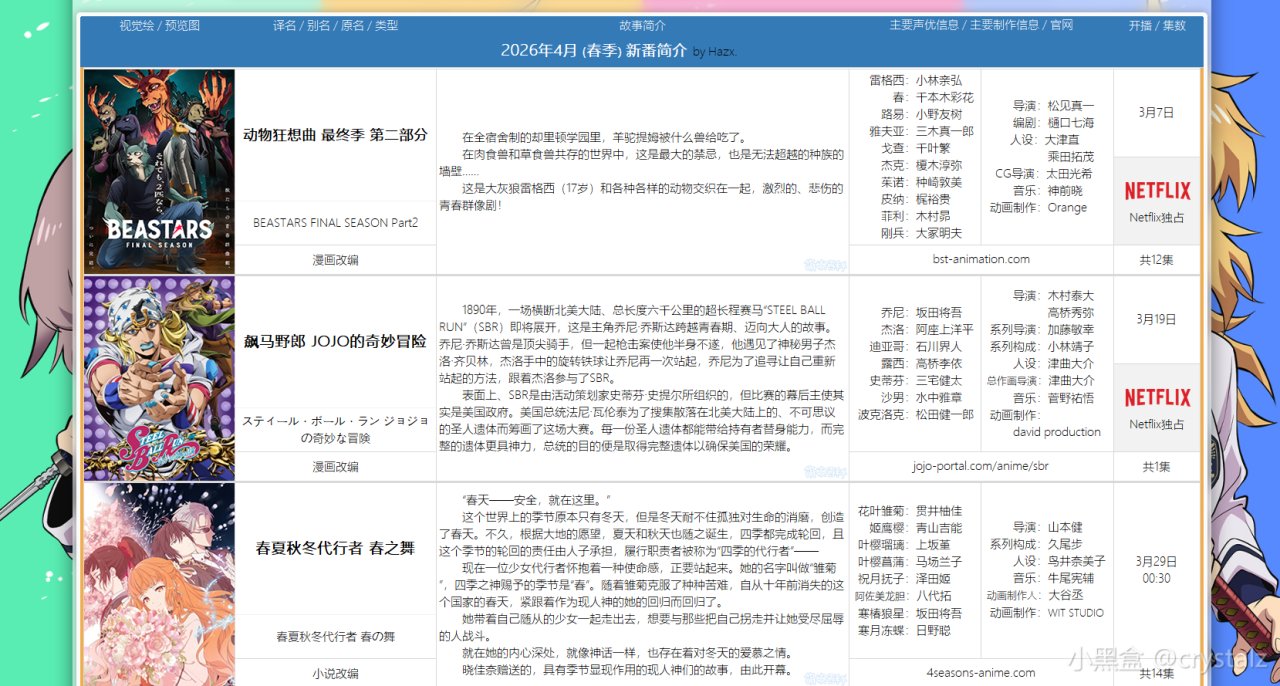
Task: Select the title 春夏秋冬代行者 春之舞
Action: (335, 548)
